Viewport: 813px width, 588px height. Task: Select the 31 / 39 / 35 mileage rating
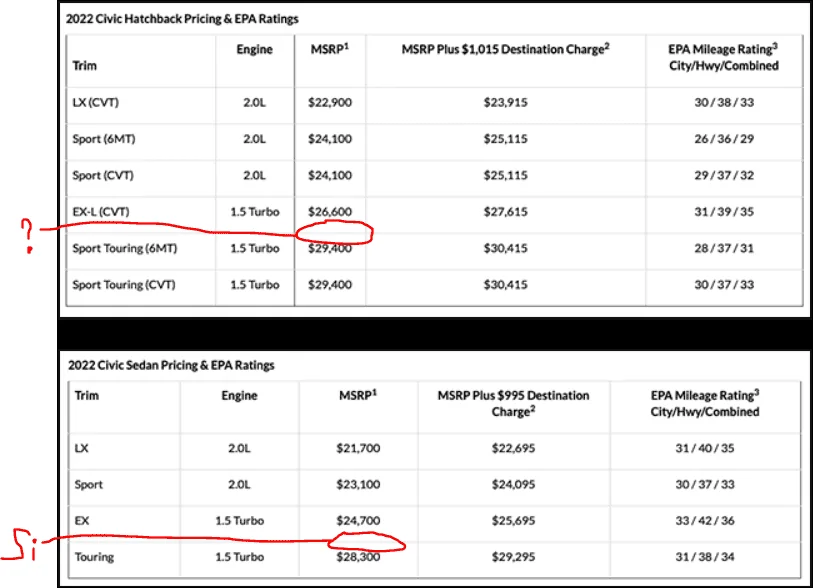722,211
